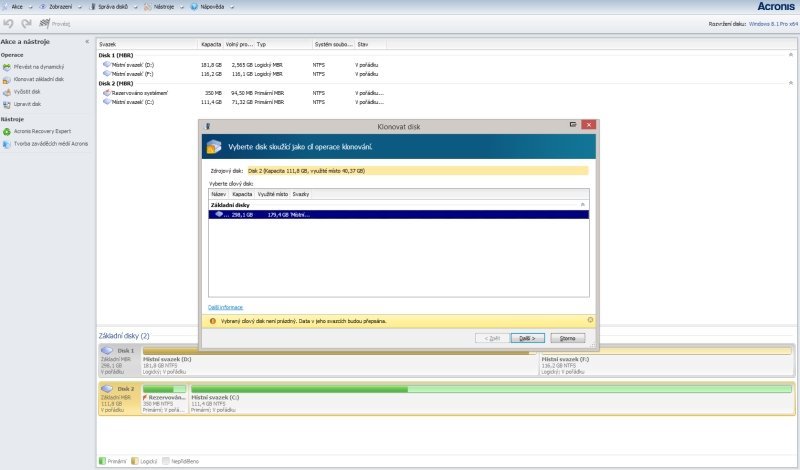Select Klonovat základní disk in sidebar

point(39,79)
